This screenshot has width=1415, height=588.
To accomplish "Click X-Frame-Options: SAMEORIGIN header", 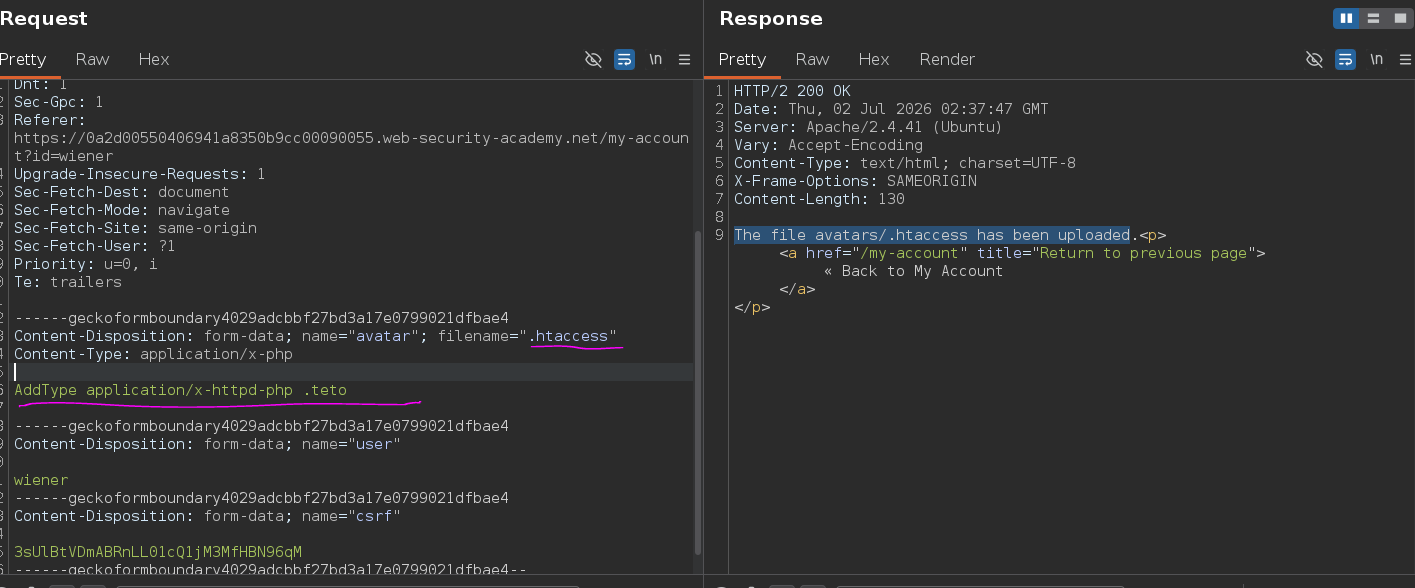I will point(855,181).
